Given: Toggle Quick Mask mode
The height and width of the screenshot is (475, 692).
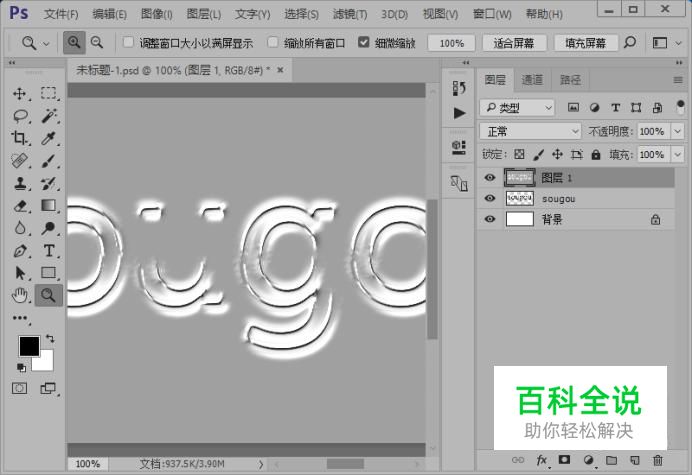Looking at the screenshot, I should tap(19, 388).
